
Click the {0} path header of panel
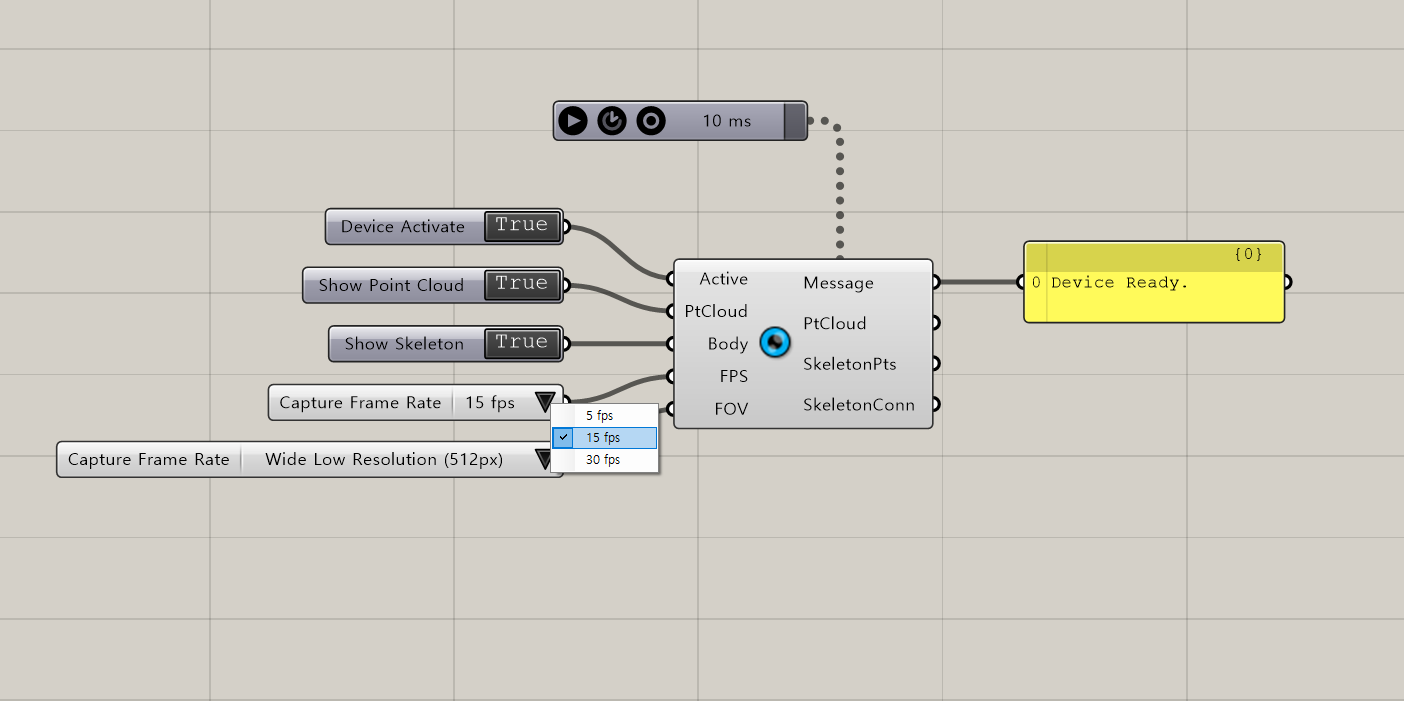(1248, 255)
